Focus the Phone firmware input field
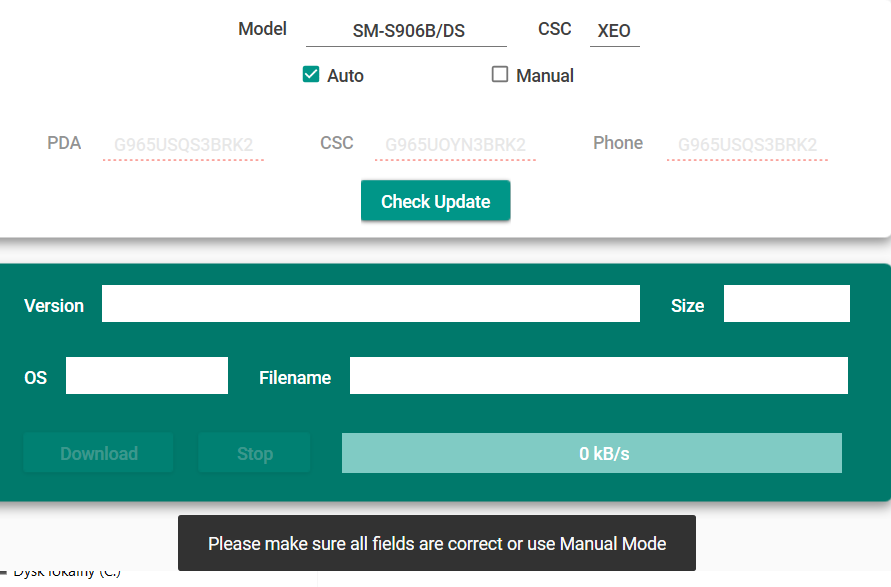This screenshot has height=587, width=891. [x=747, y=145]
